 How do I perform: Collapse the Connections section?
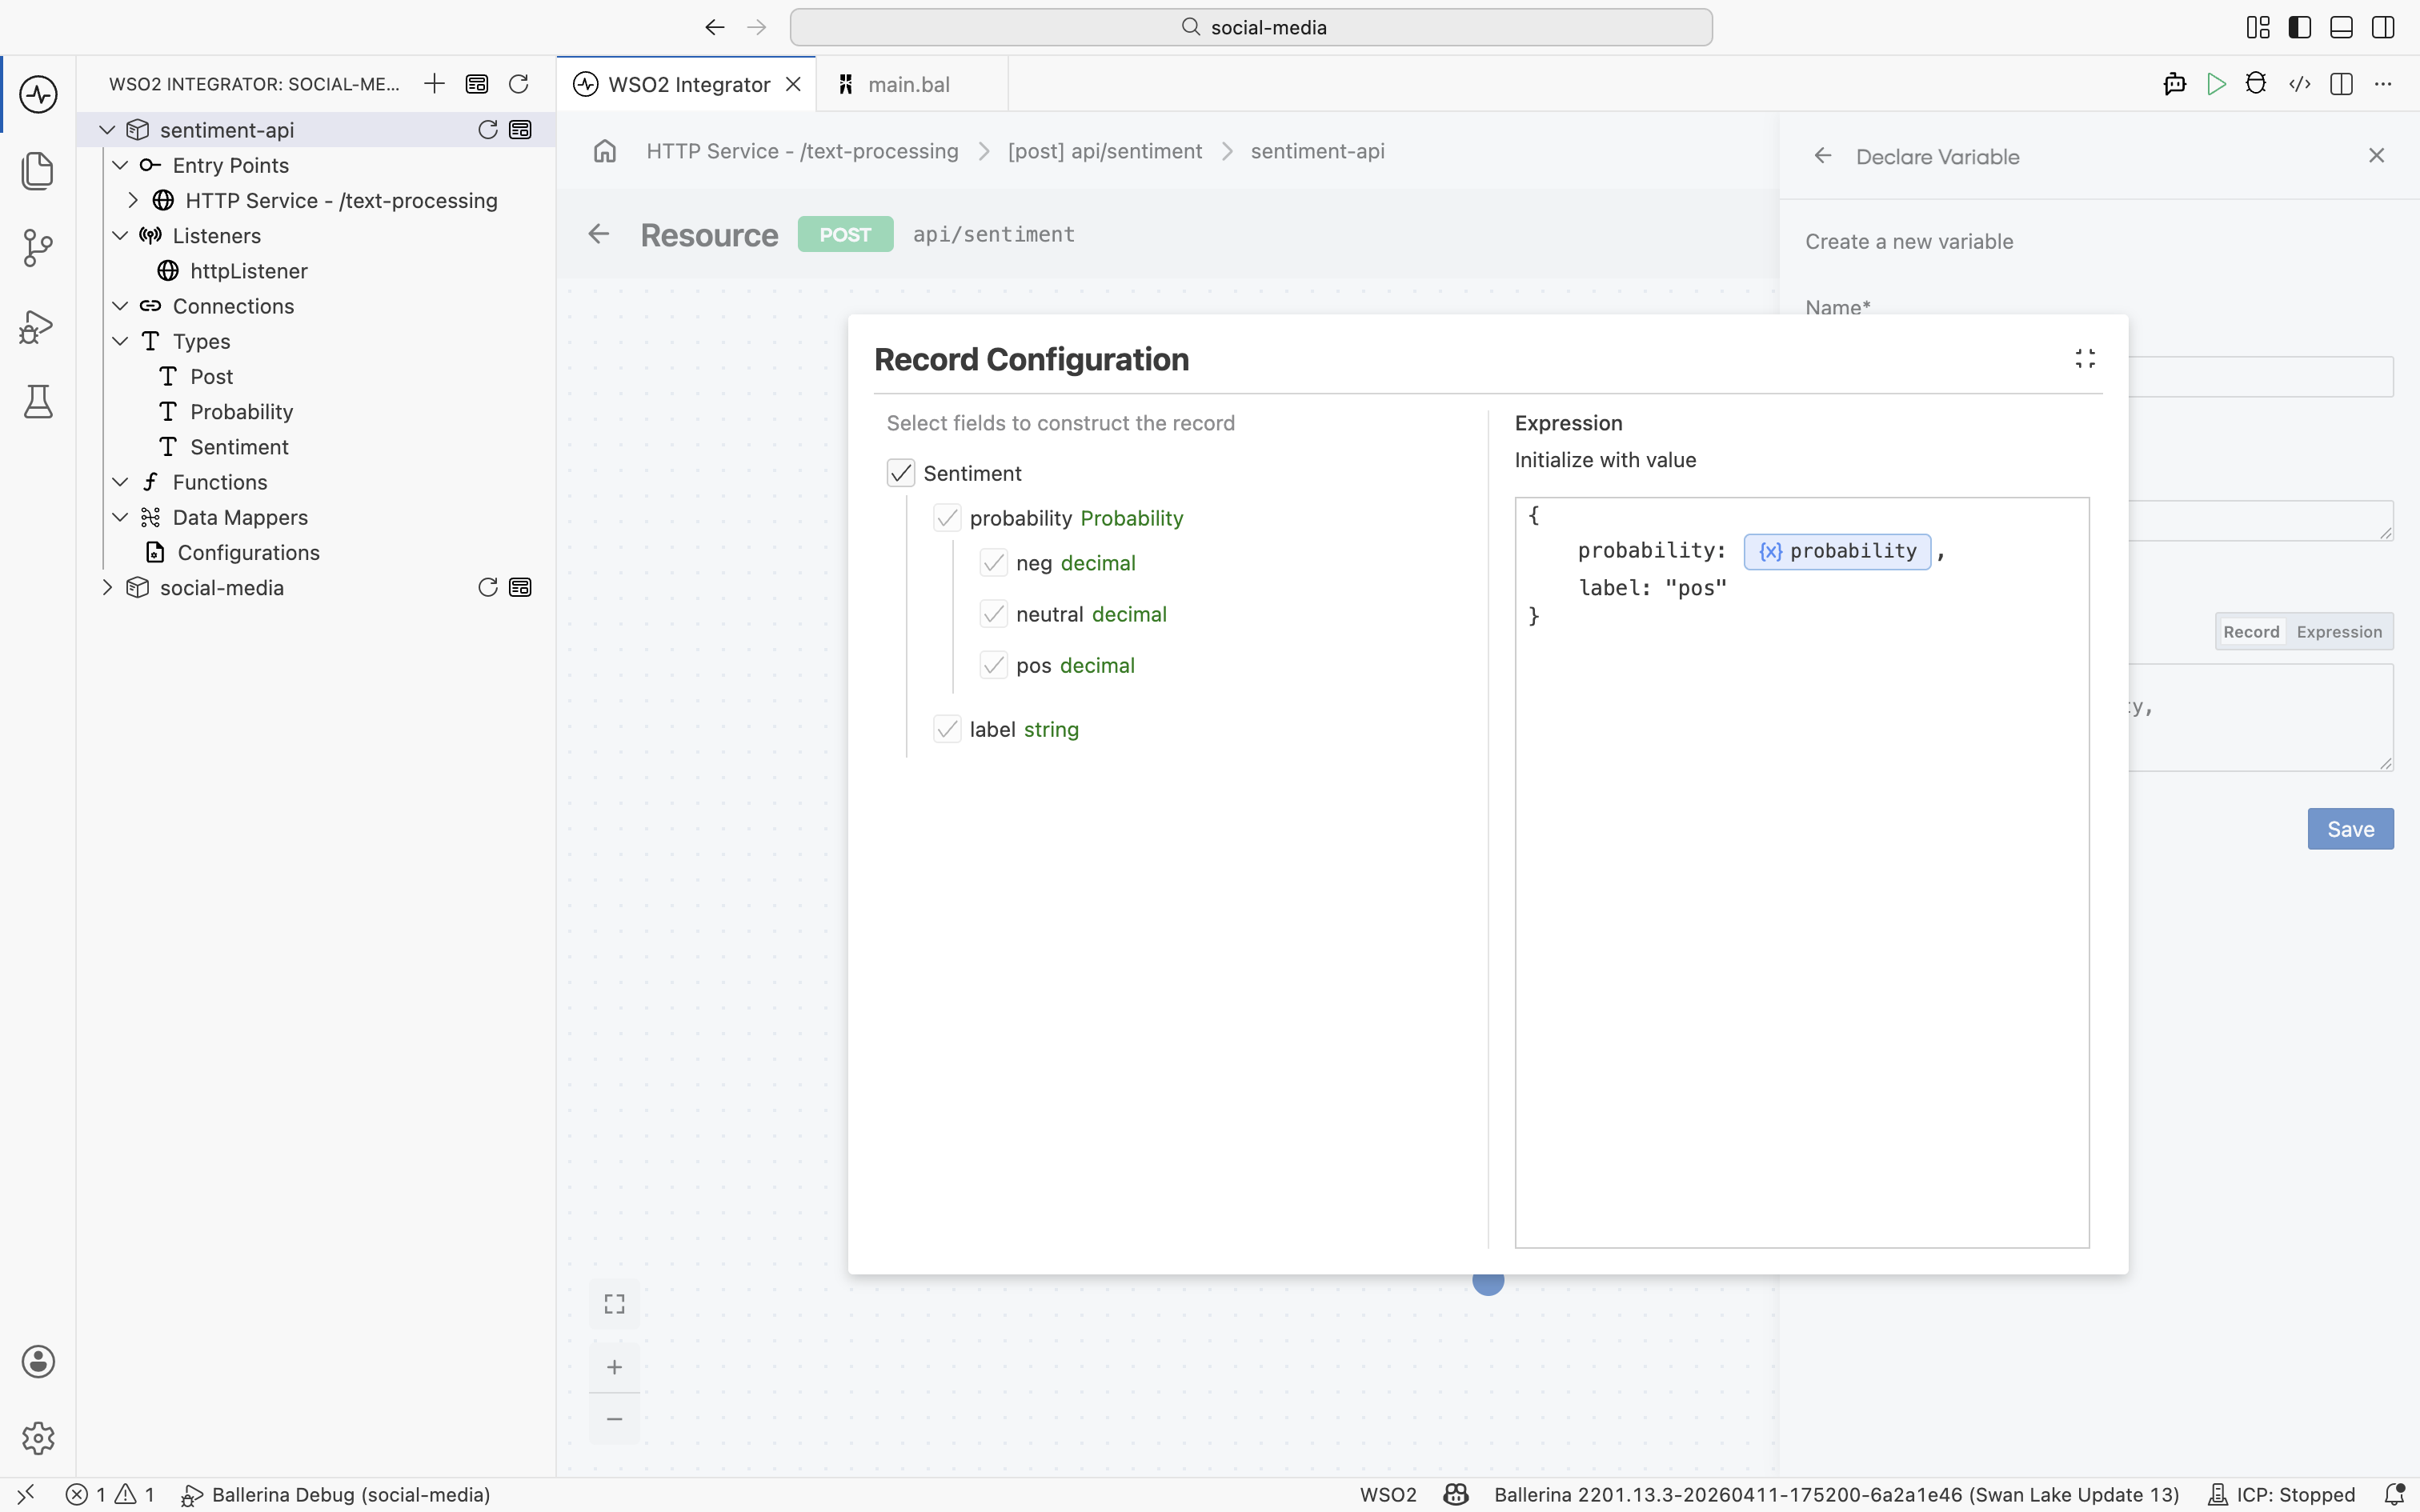click(x=120, y=306)
